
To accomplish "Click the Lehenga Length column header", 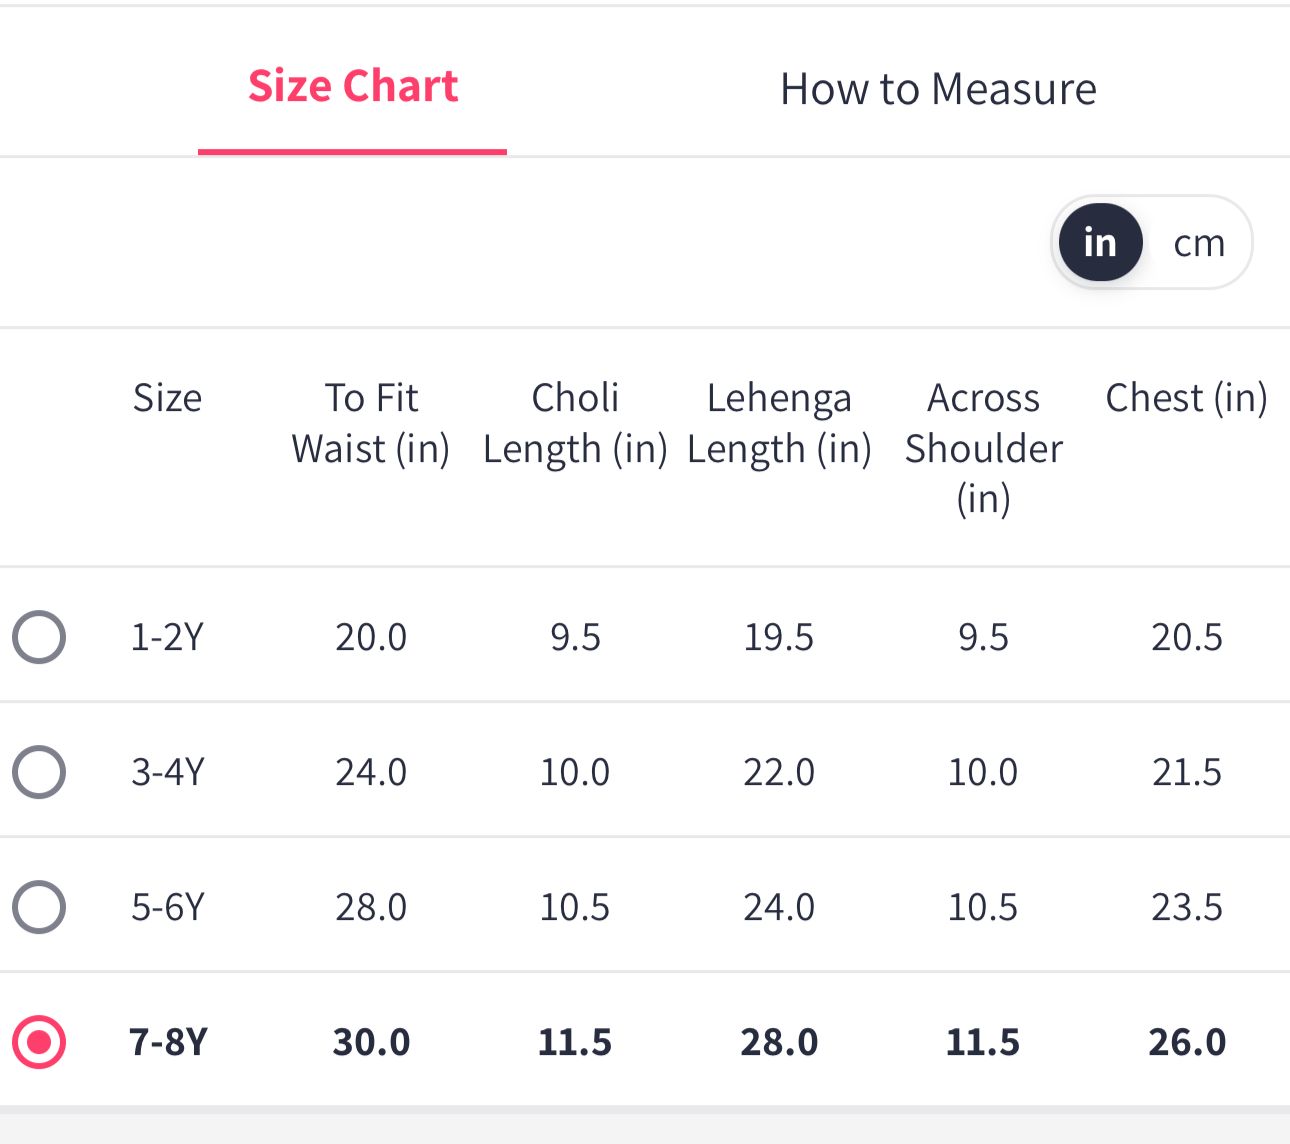I will [x=779, y=423].
